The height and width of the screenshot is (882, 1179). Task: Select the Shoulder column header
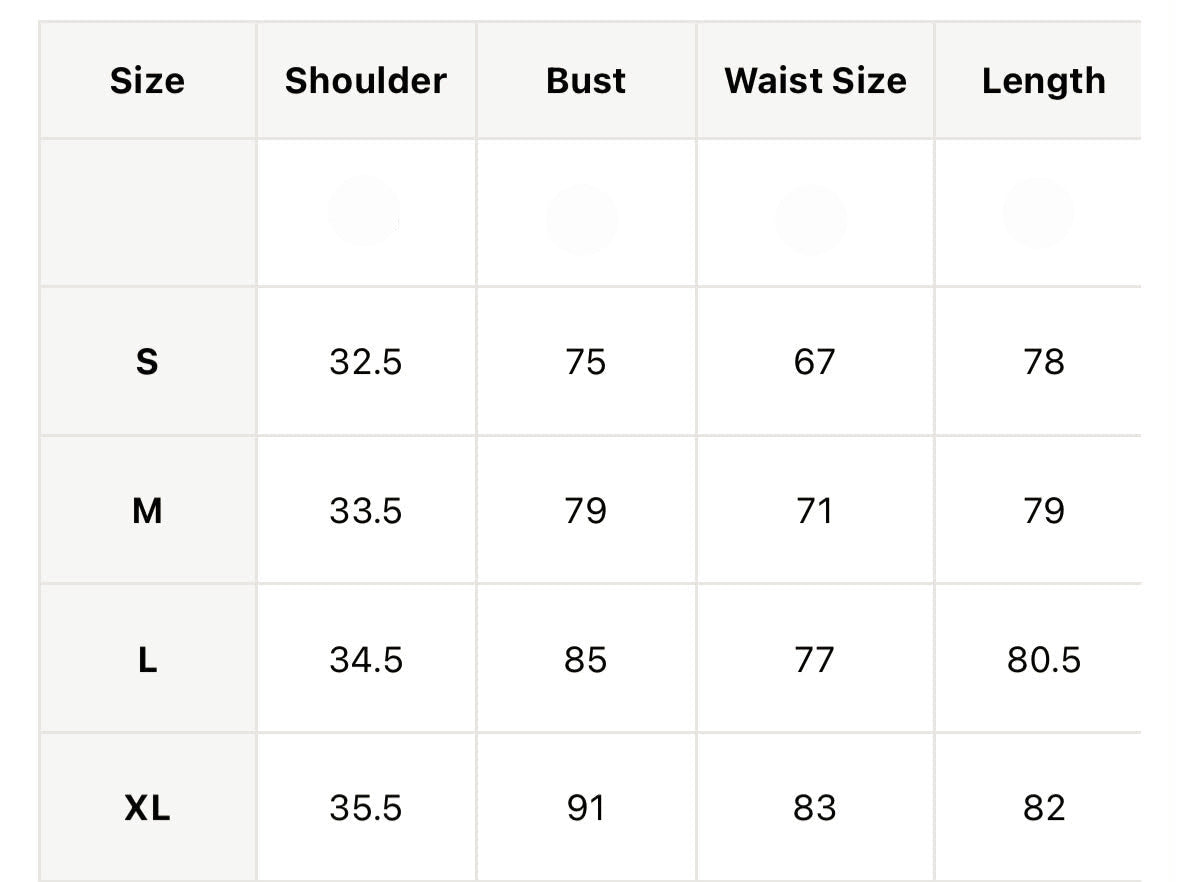click(x=366, y=80)
